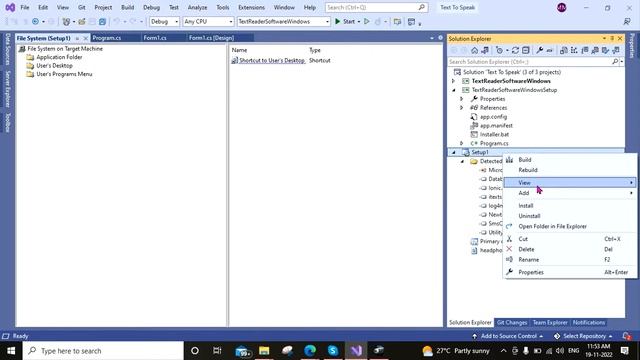Expand the TextReaderSoftwareWindows project node
Screen dimensions: 640x360
pyautogui.click(x=453, y=81)
